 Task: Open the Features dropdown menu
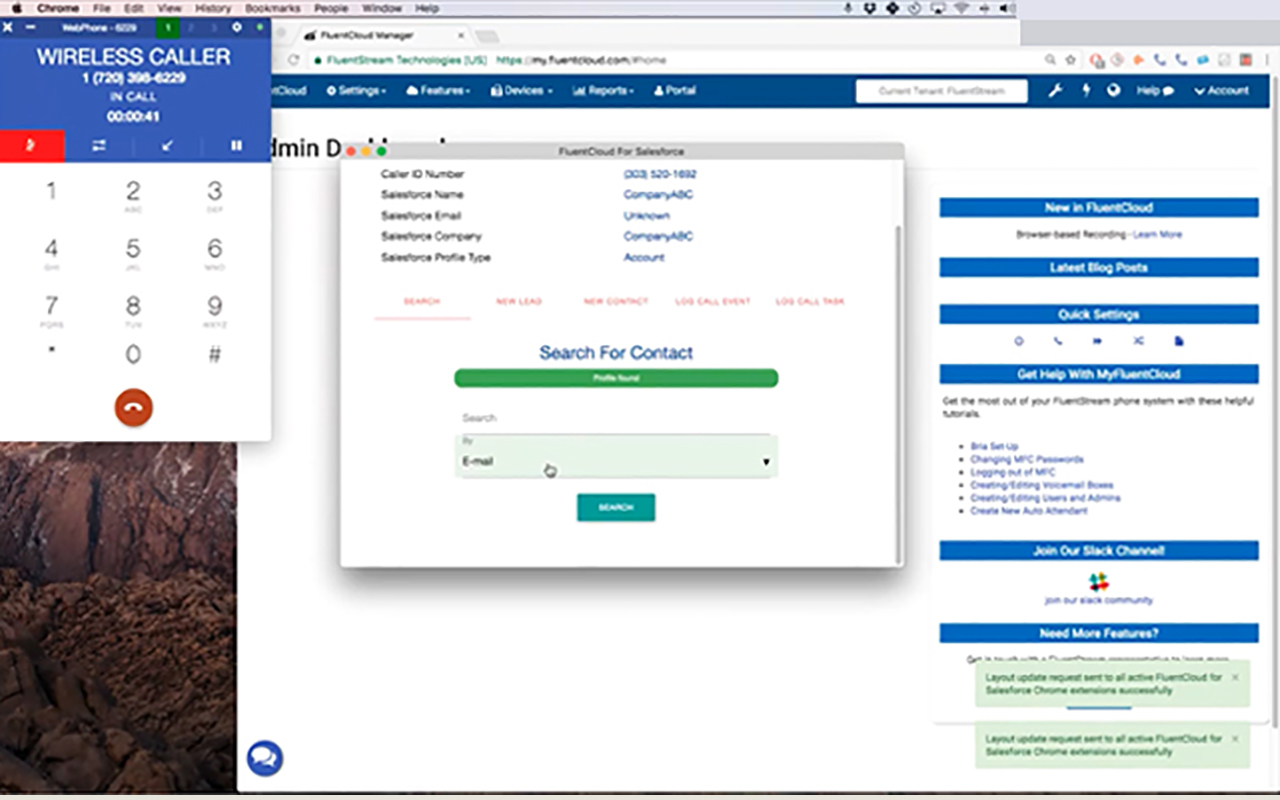438,90
